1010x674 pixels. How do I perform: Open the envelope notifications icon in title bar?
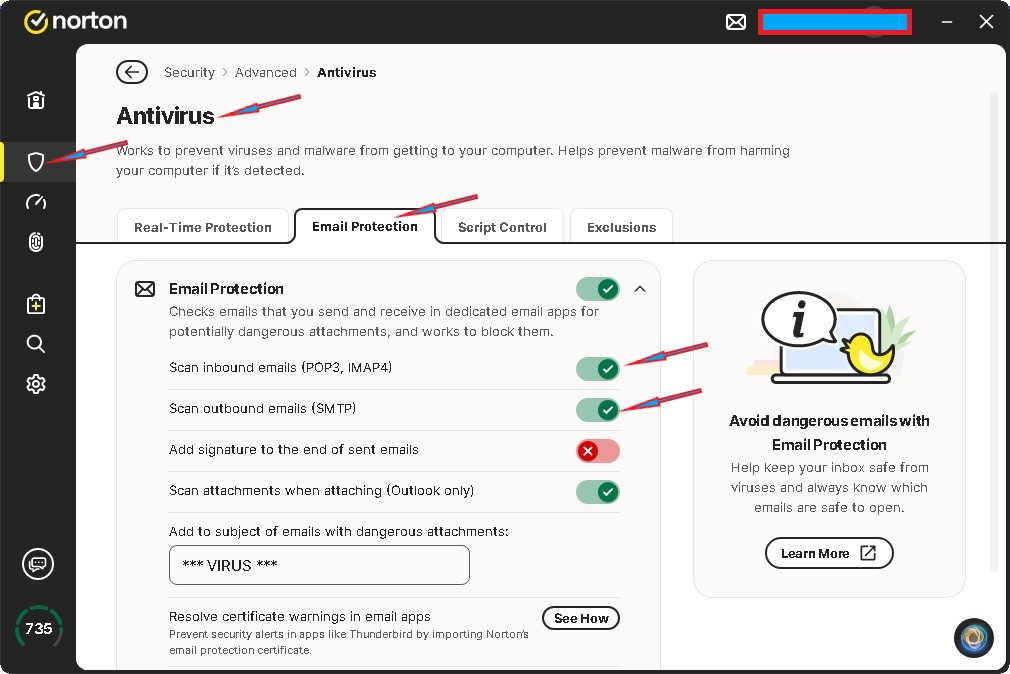[736, 23]
